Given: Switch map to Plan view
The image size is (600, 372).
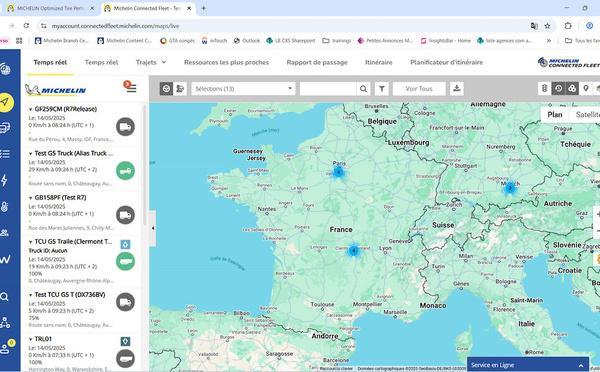Looking at the screenshot, I should point(555,114).
